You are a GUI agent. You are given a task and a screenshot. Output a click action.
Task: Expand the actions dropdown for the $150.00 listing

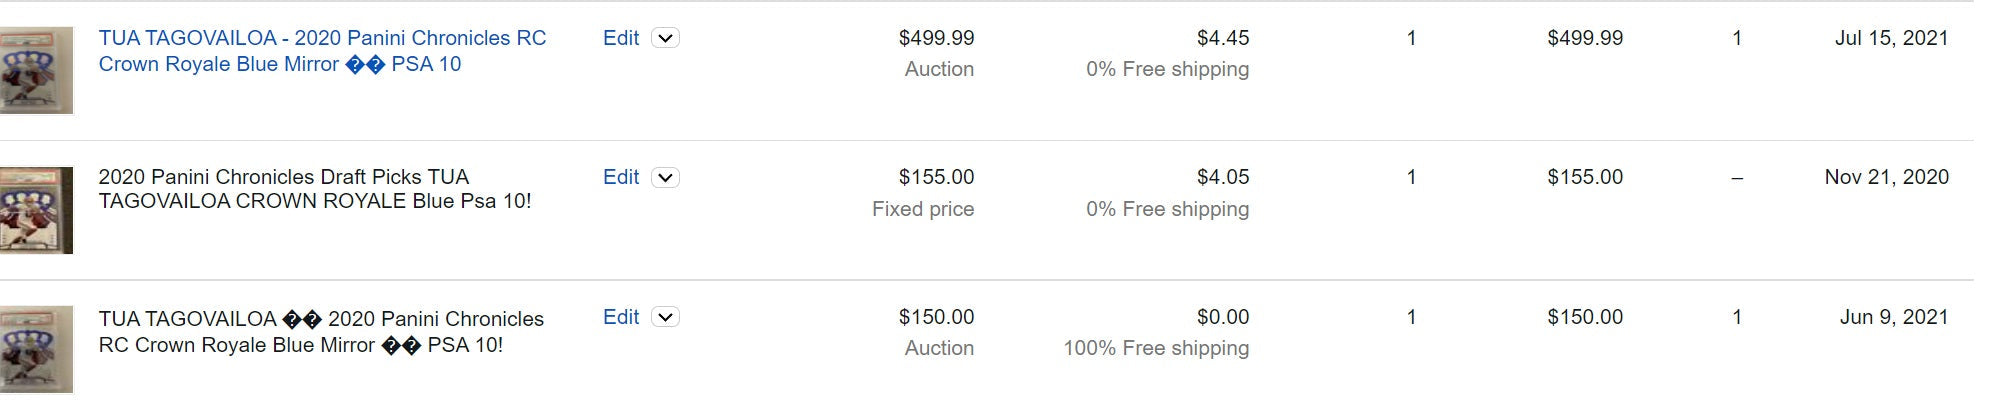[665, 317]
